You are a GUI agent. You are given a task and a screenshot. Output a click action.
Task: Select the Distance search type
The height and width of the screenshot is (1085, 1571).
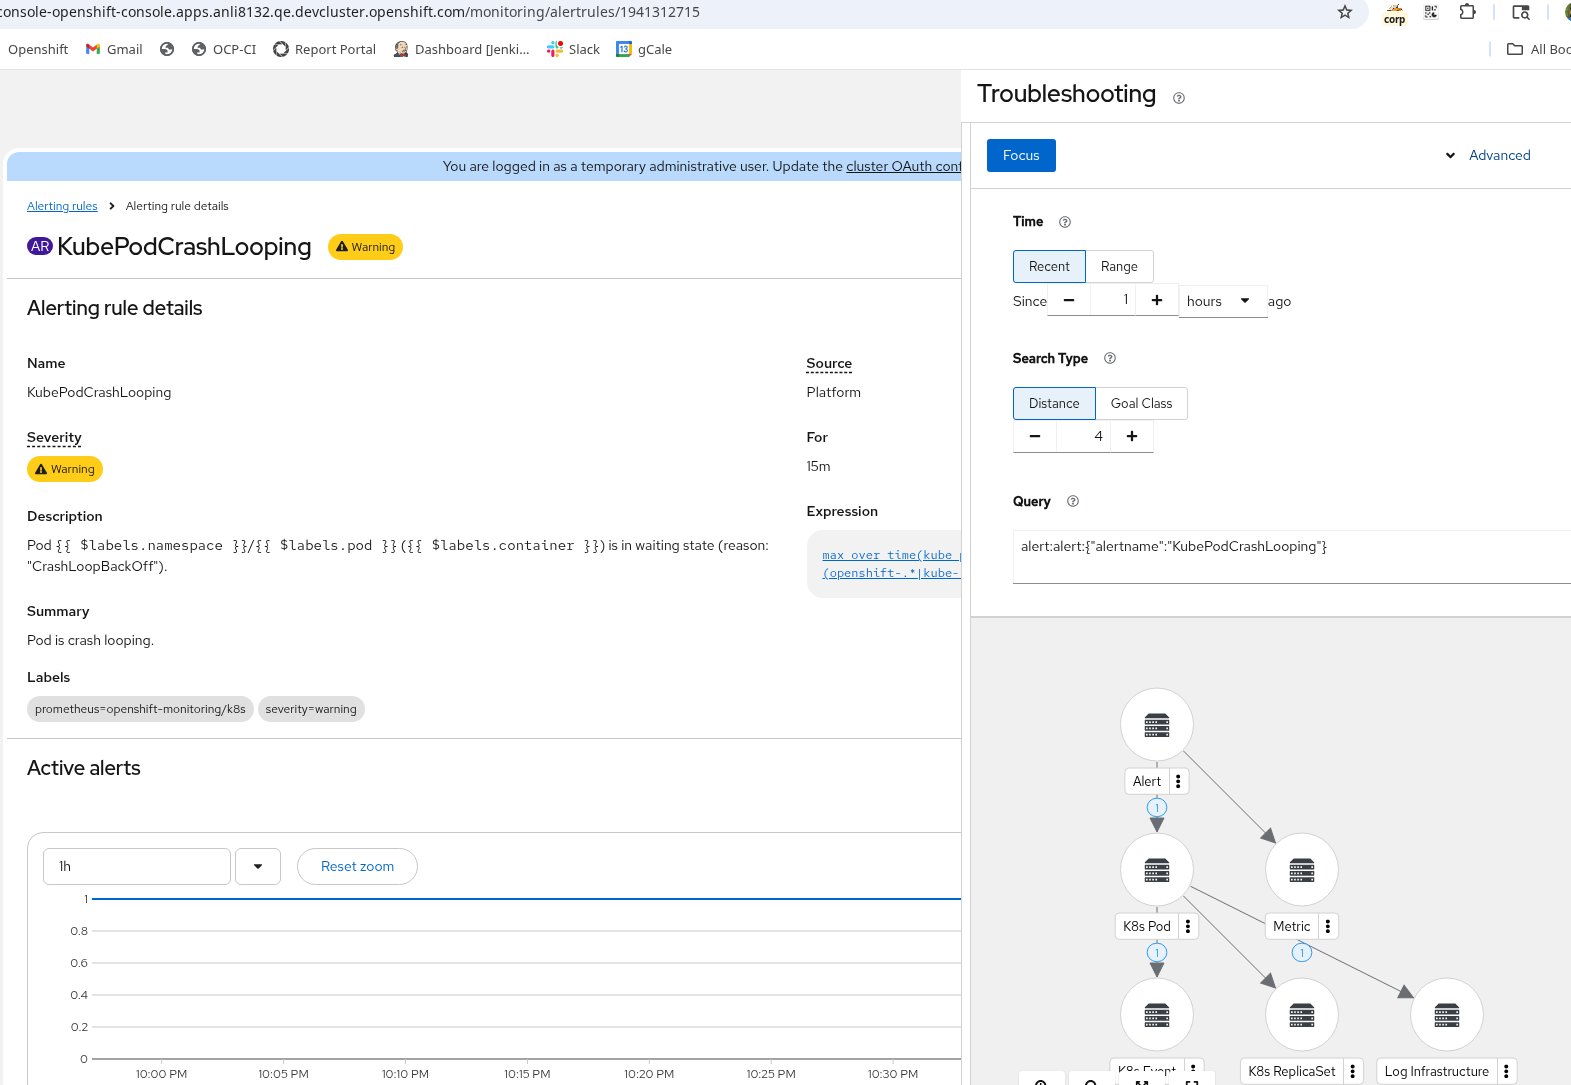click(x=1054, y=403)
